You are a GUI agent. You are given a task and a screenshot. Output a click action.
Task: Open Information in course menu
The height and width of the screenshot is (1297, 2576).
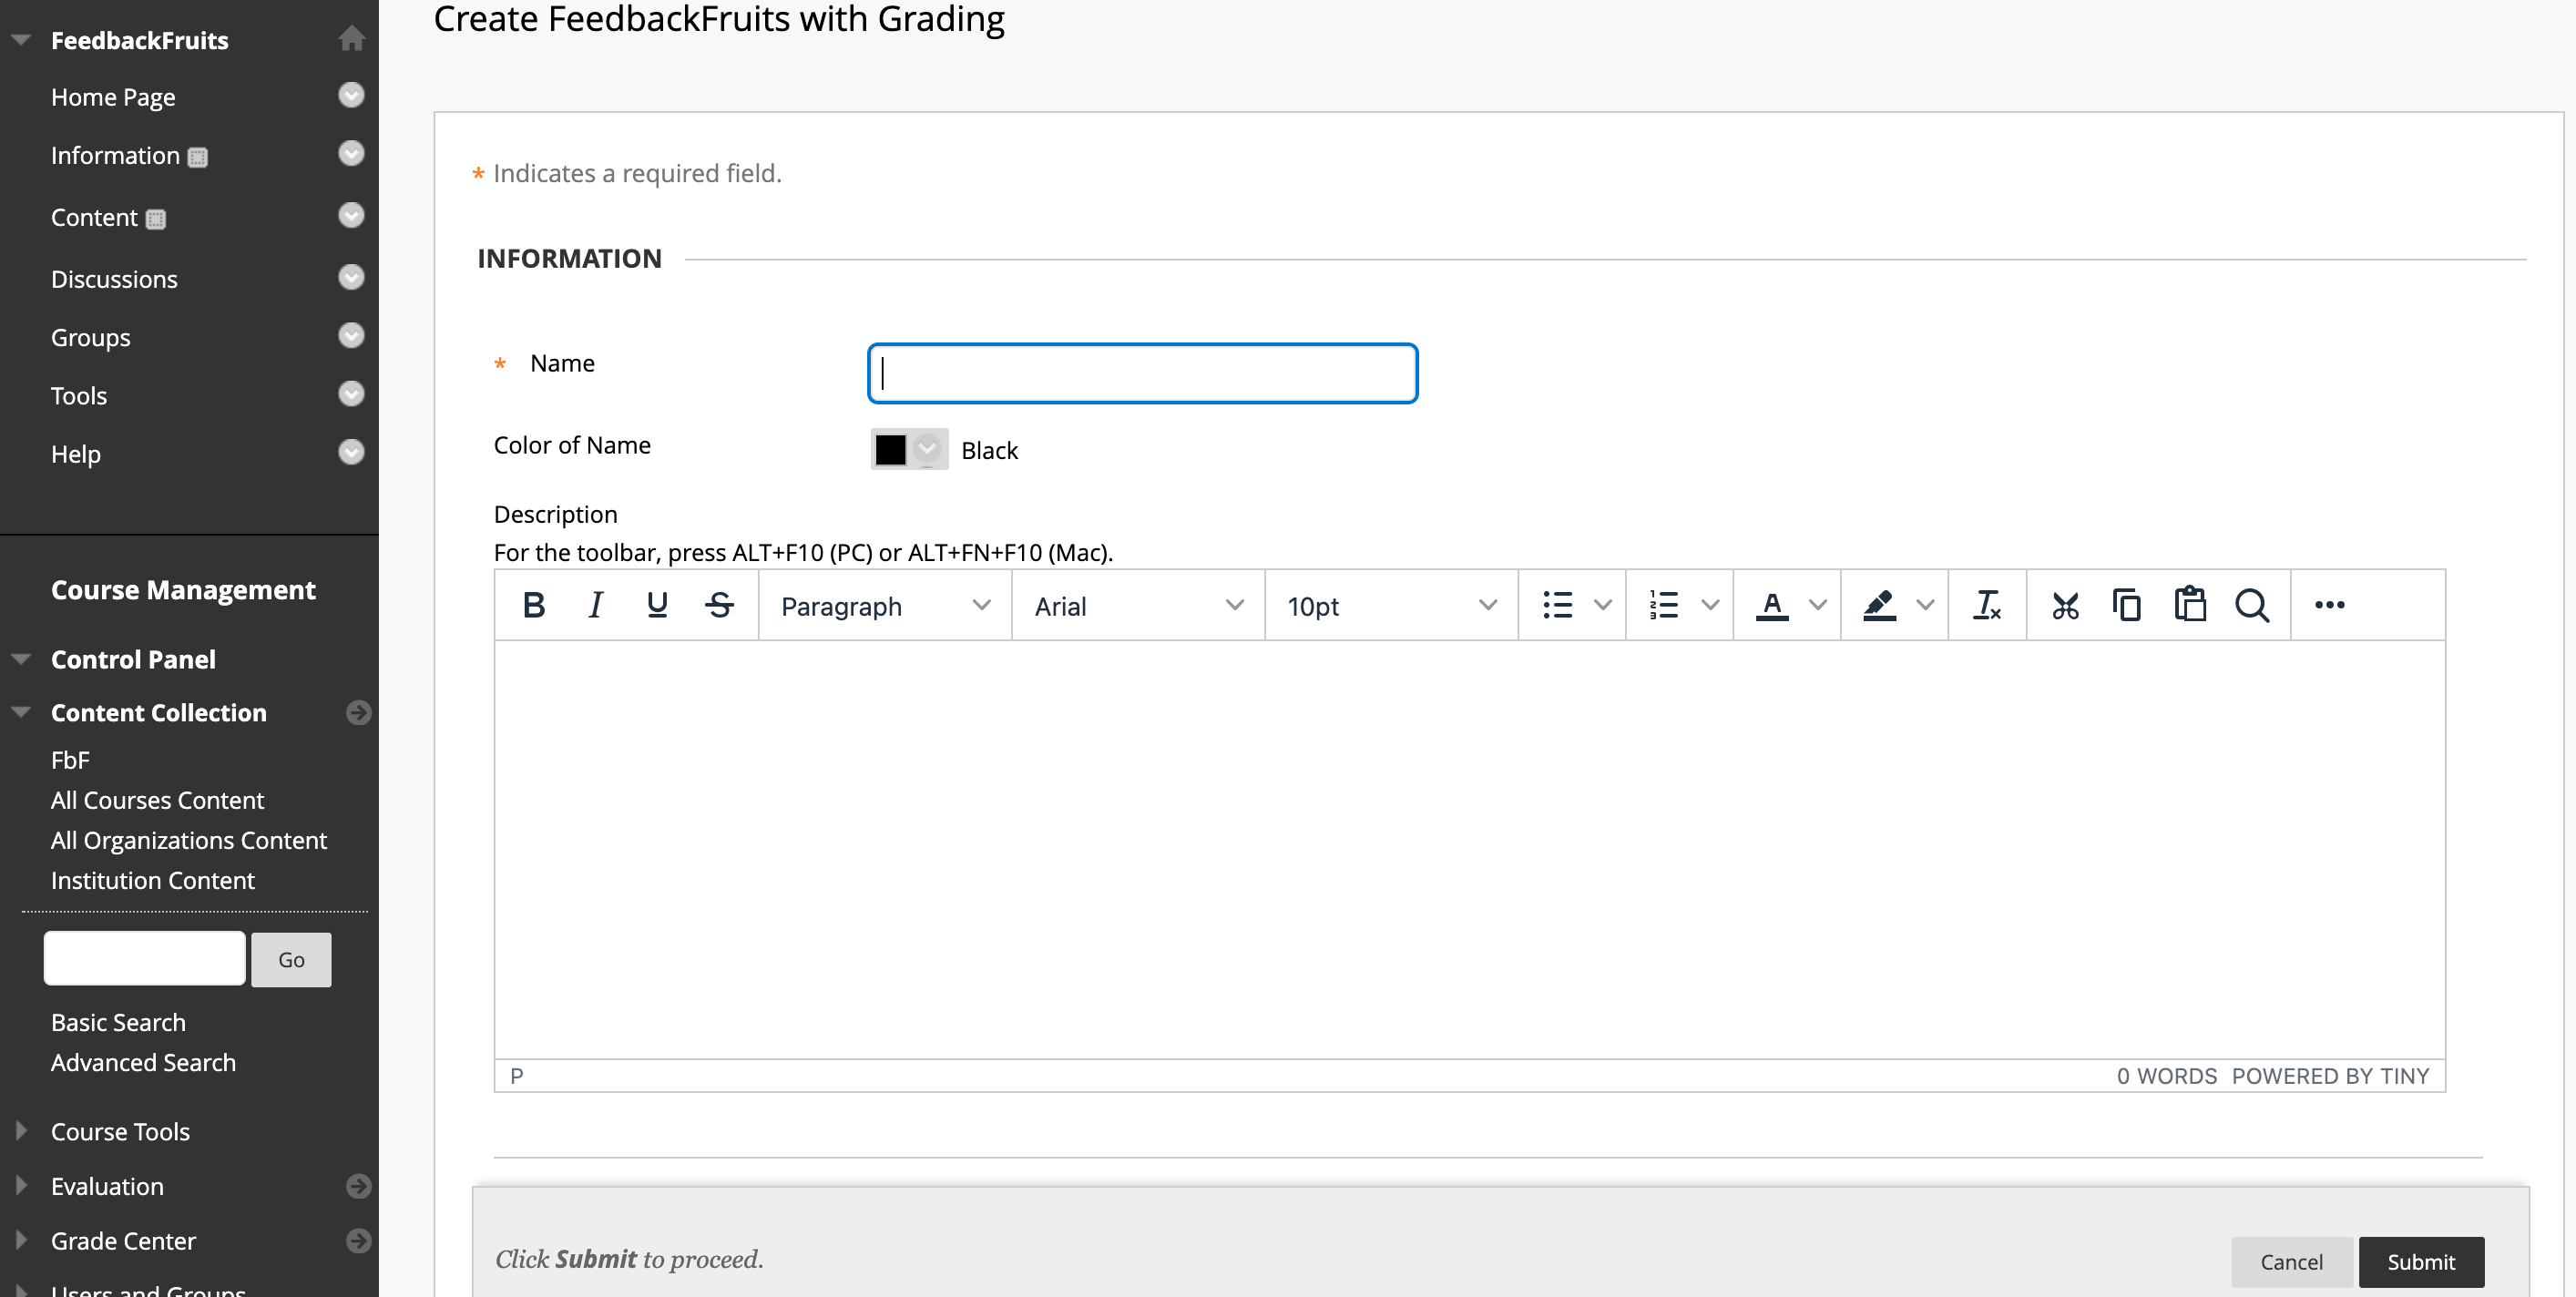(115, 155)
